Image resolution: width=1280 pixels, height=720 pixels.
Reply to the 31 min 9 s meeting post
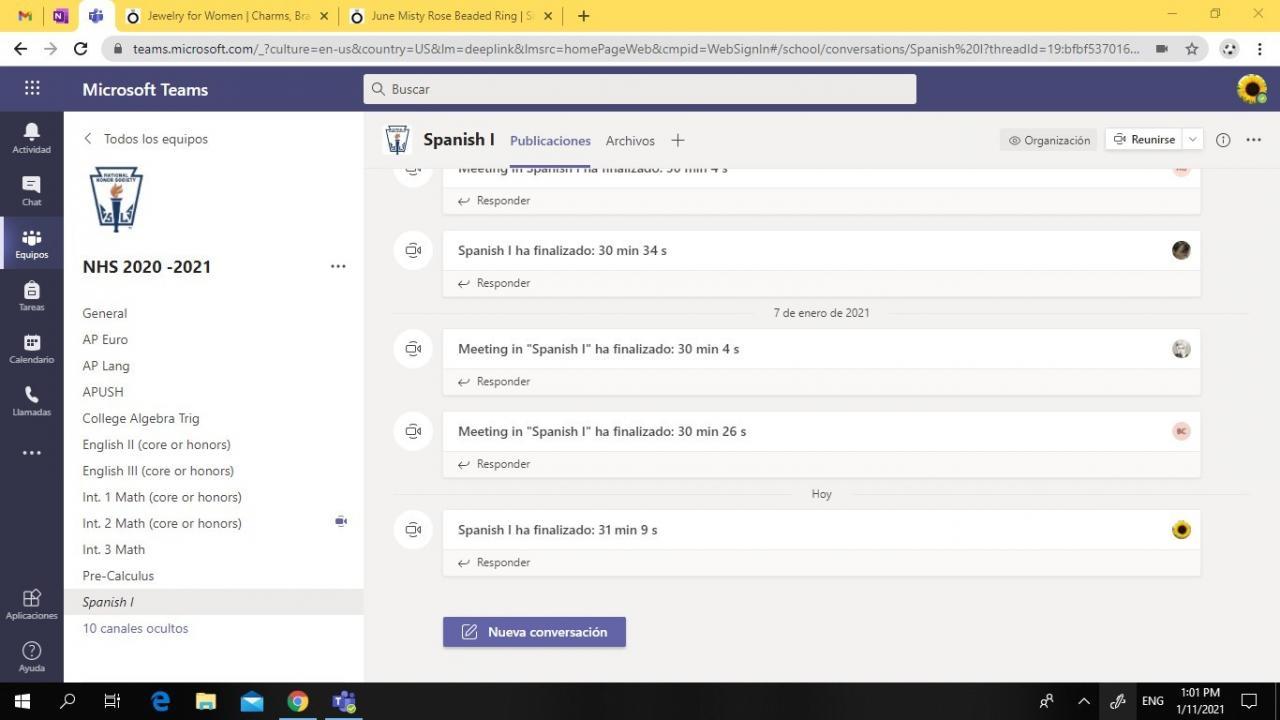point(494,563)
